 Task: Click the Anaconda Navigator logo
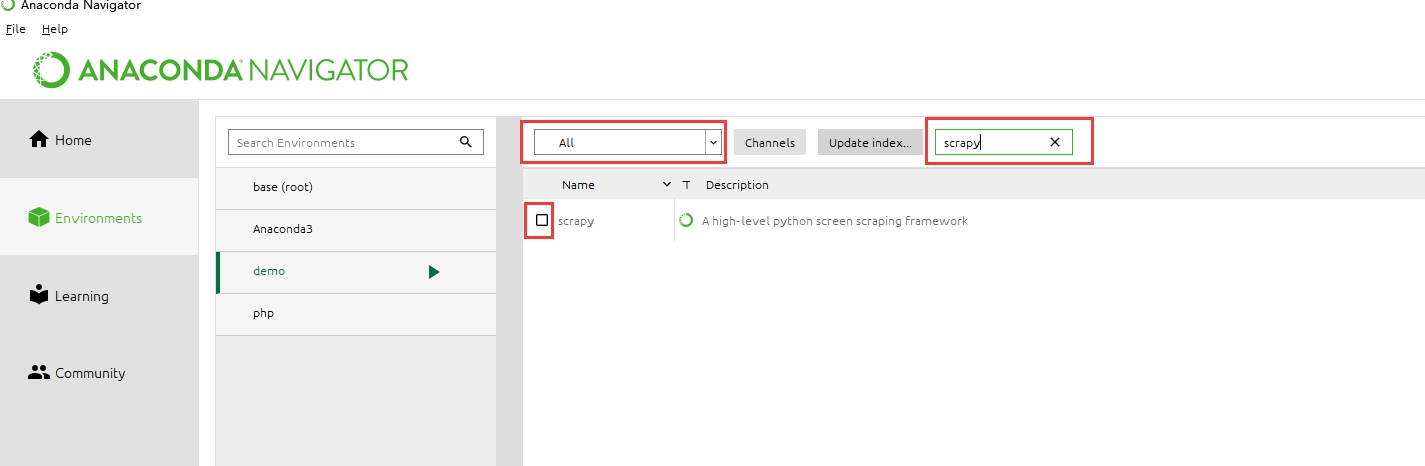(221, 70)
